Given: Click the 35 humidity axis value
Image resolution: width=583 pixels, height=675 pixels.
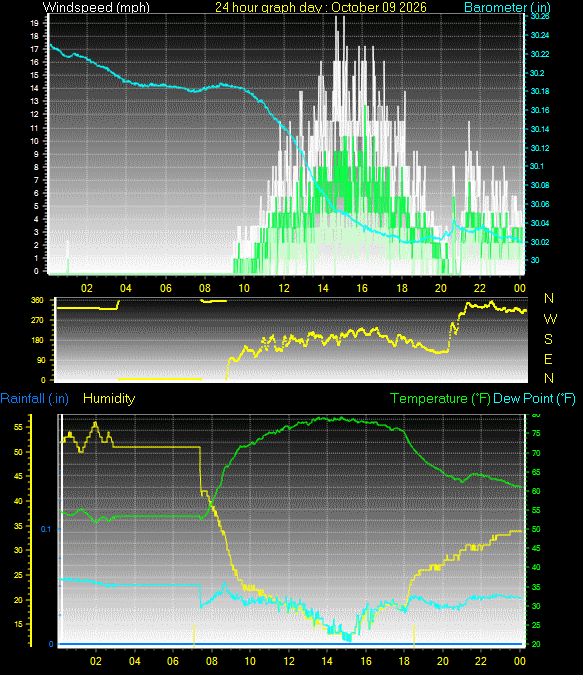Looking at the screenshot, I should (x=18, y=526).
